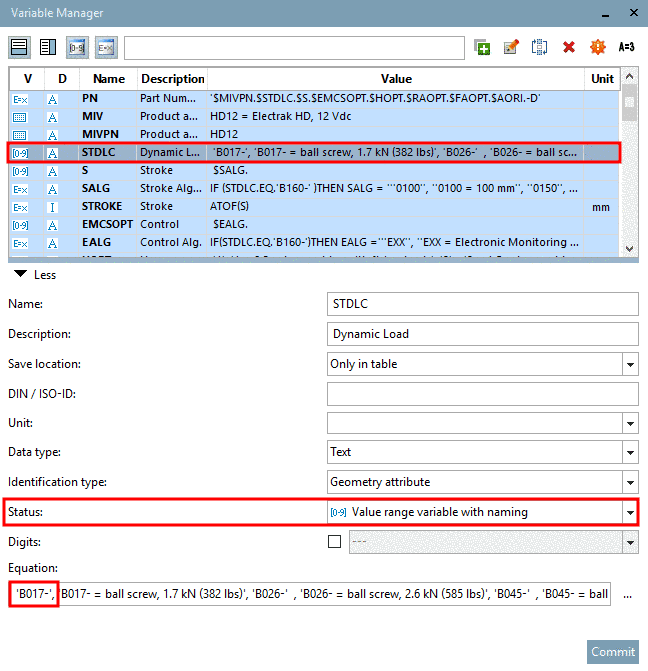648x671 pixels.
Task: Open the disabled Digits dropdown
Action: (630, 542)
